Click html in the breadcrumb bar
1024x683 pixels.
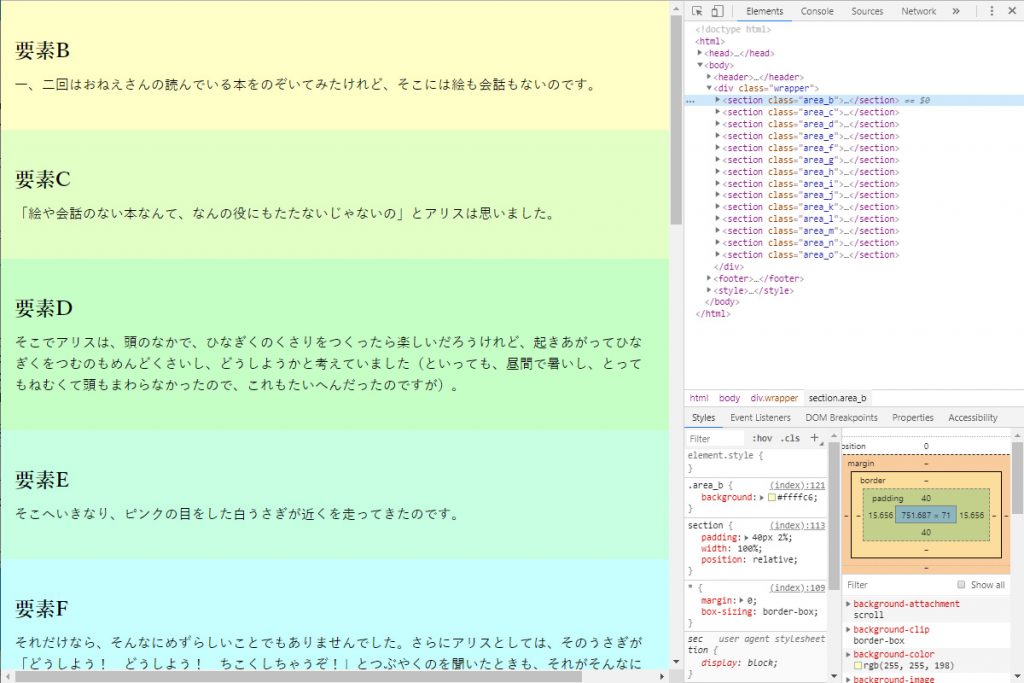pyautogui.click(x=699, y=398)
